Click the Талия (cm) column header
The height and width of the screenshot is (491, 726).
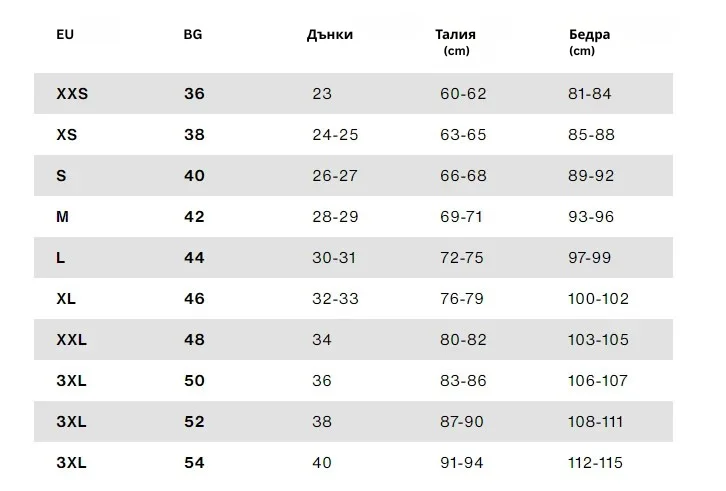(x=455, y=41)
